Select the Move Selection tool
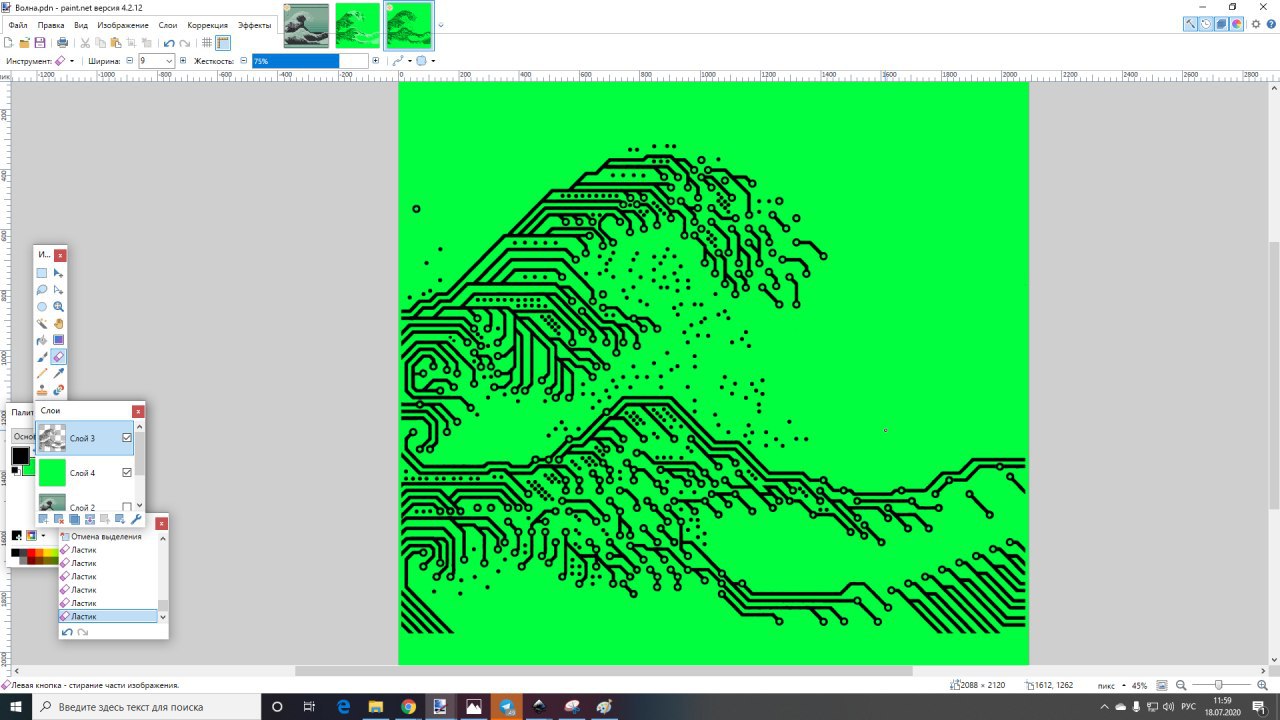This screenshot has width=1280, height=720. pos(58,290)
